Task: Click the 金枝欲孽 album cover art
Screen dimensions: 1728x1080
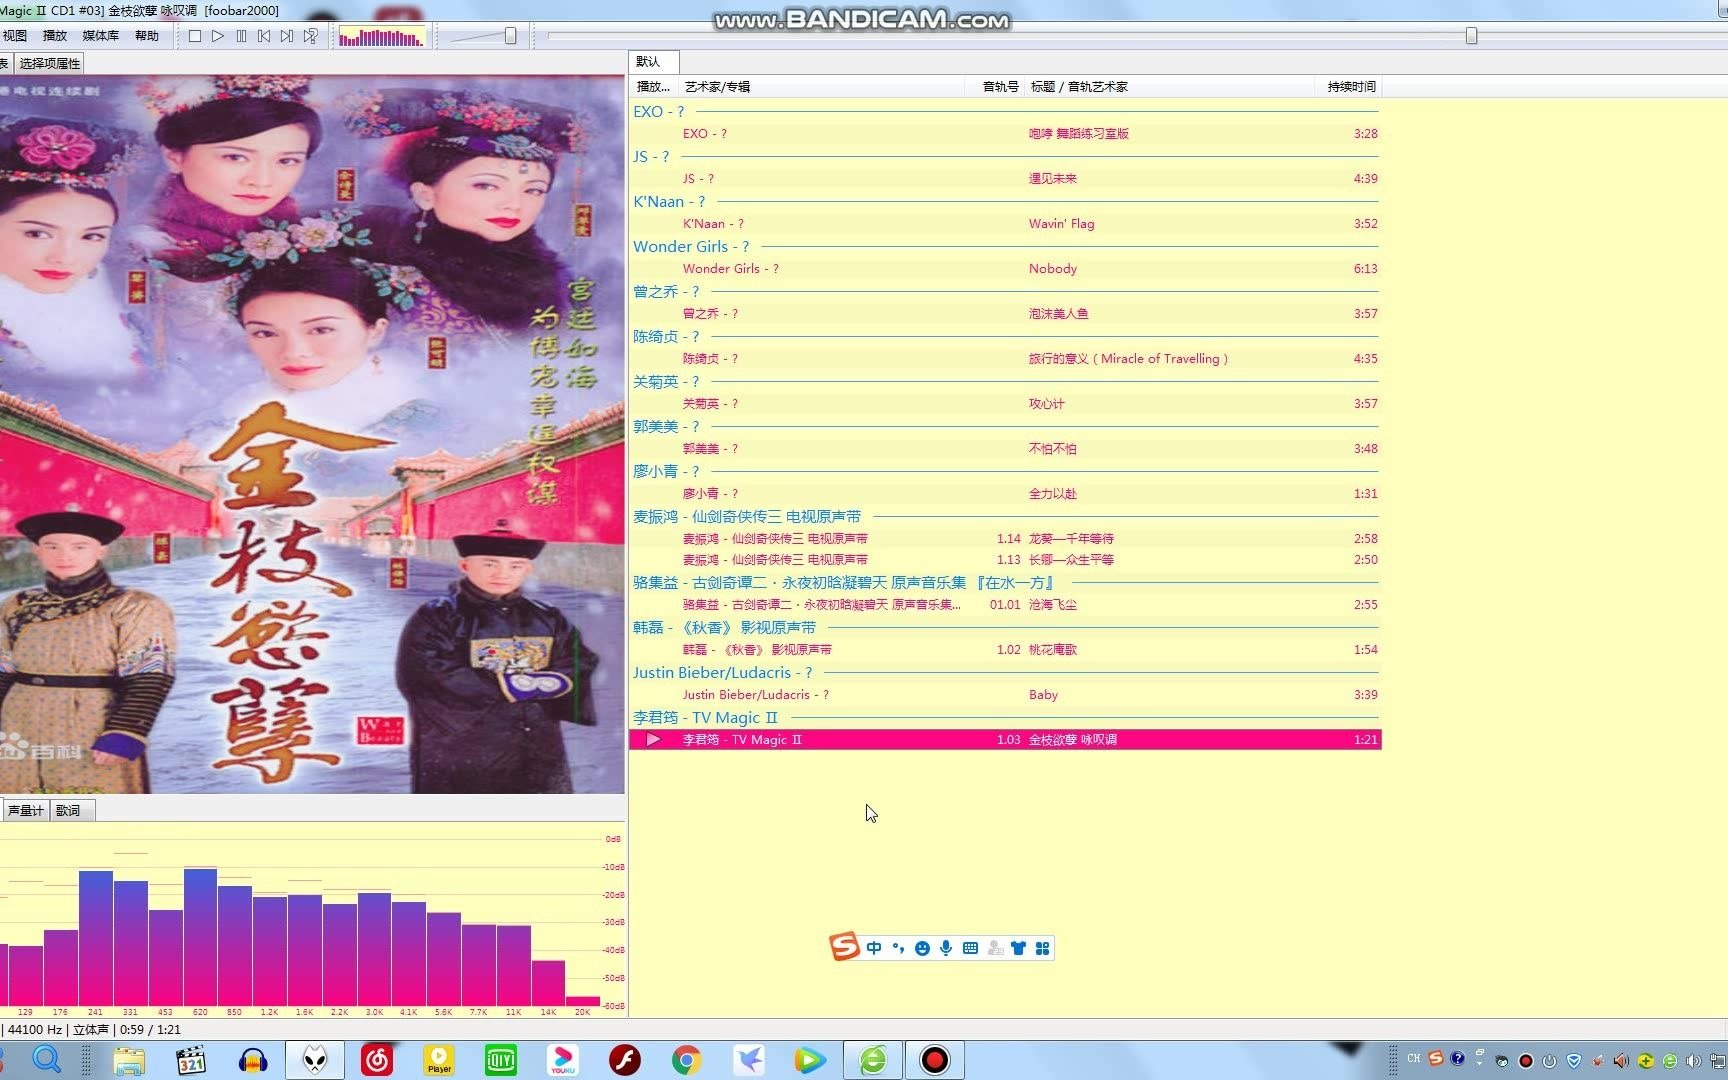Action: click(312, 434)
